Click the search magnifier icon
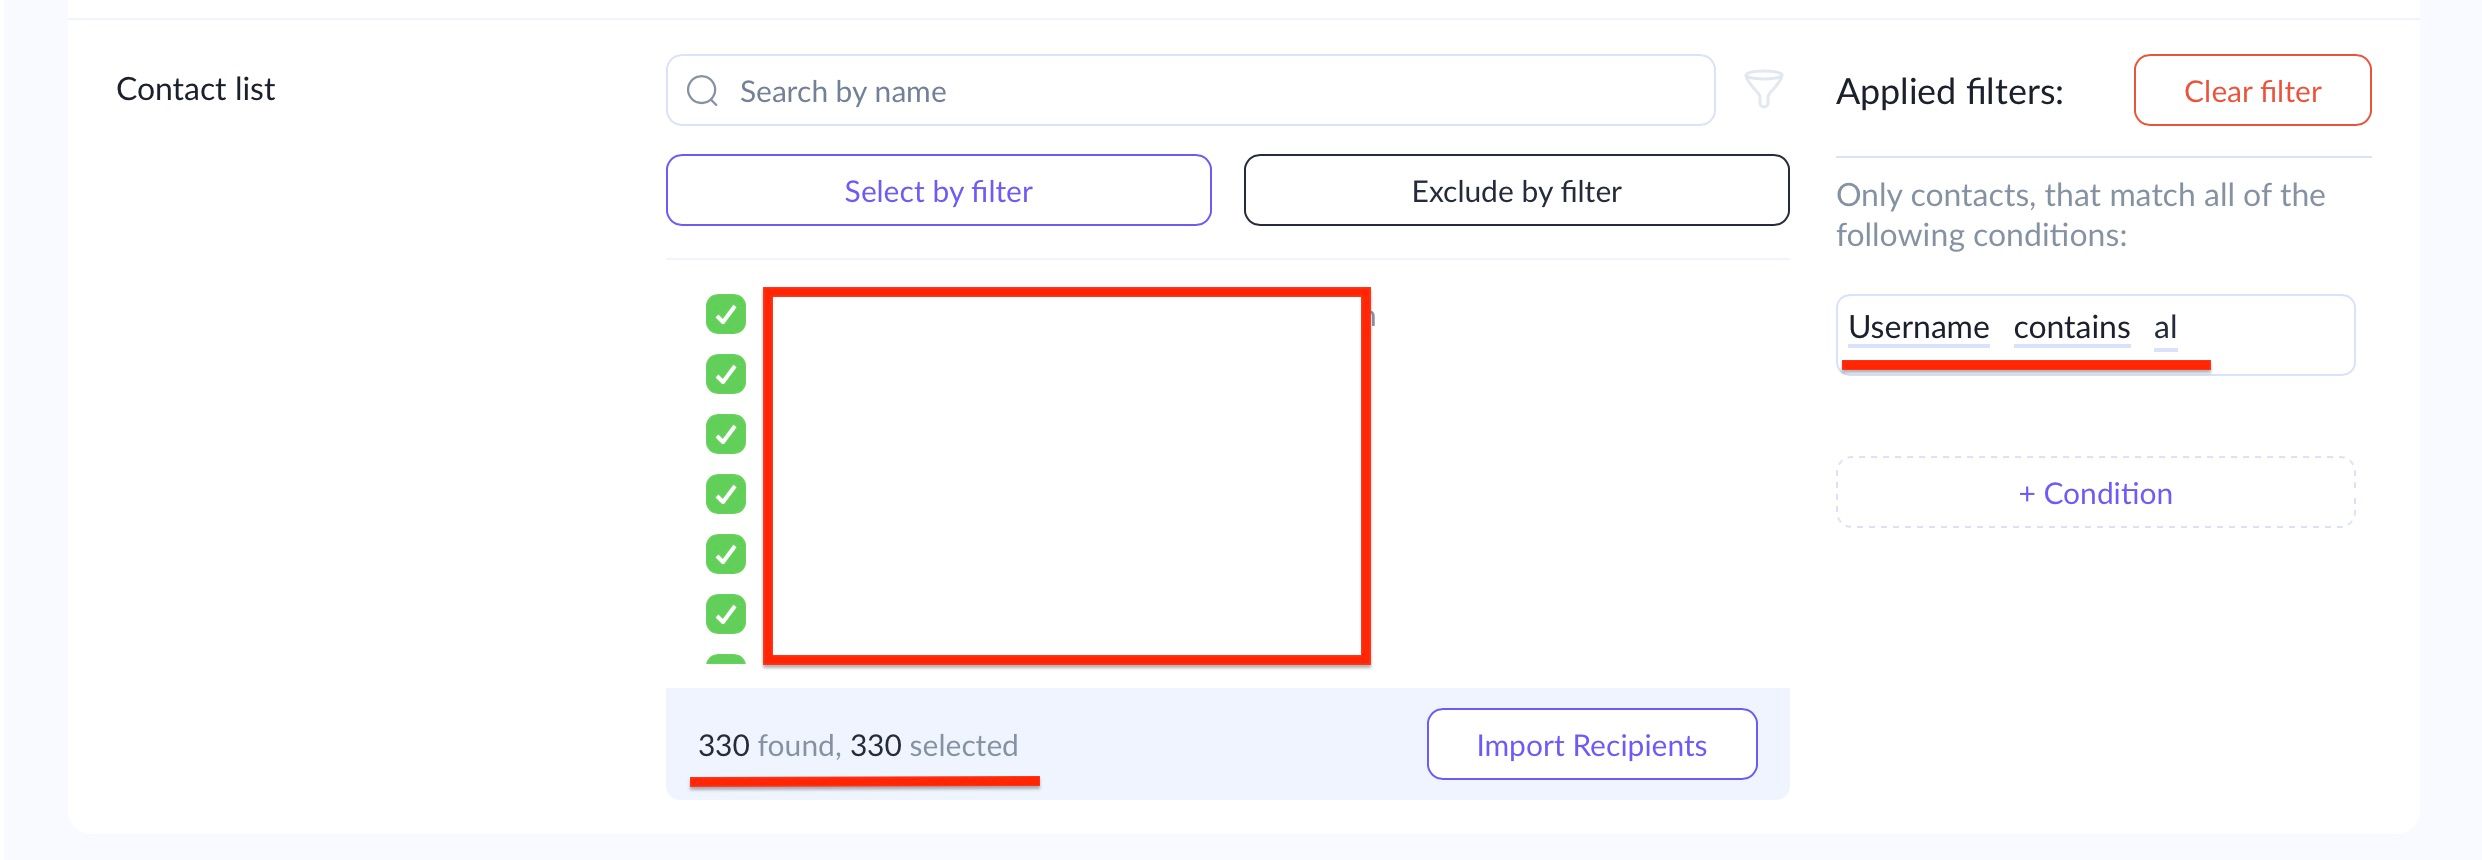This screenshot has height=860, width=2482. [x=703, y=91]
